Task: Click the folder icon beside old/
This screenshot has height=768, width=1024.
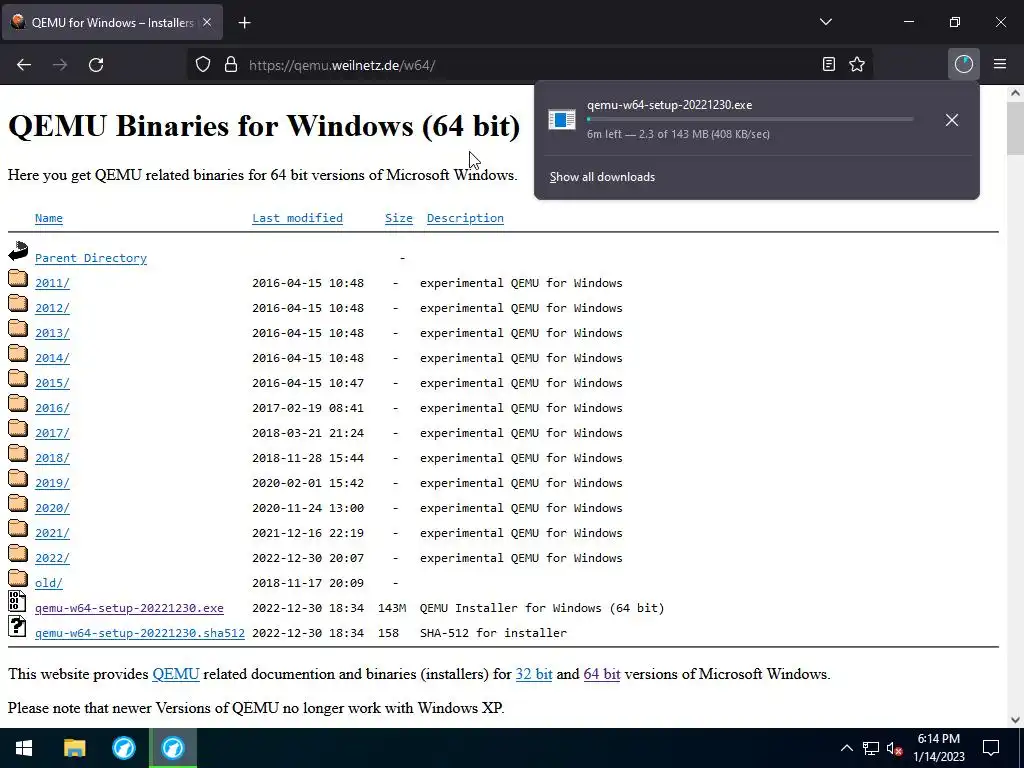Action: 18,578
